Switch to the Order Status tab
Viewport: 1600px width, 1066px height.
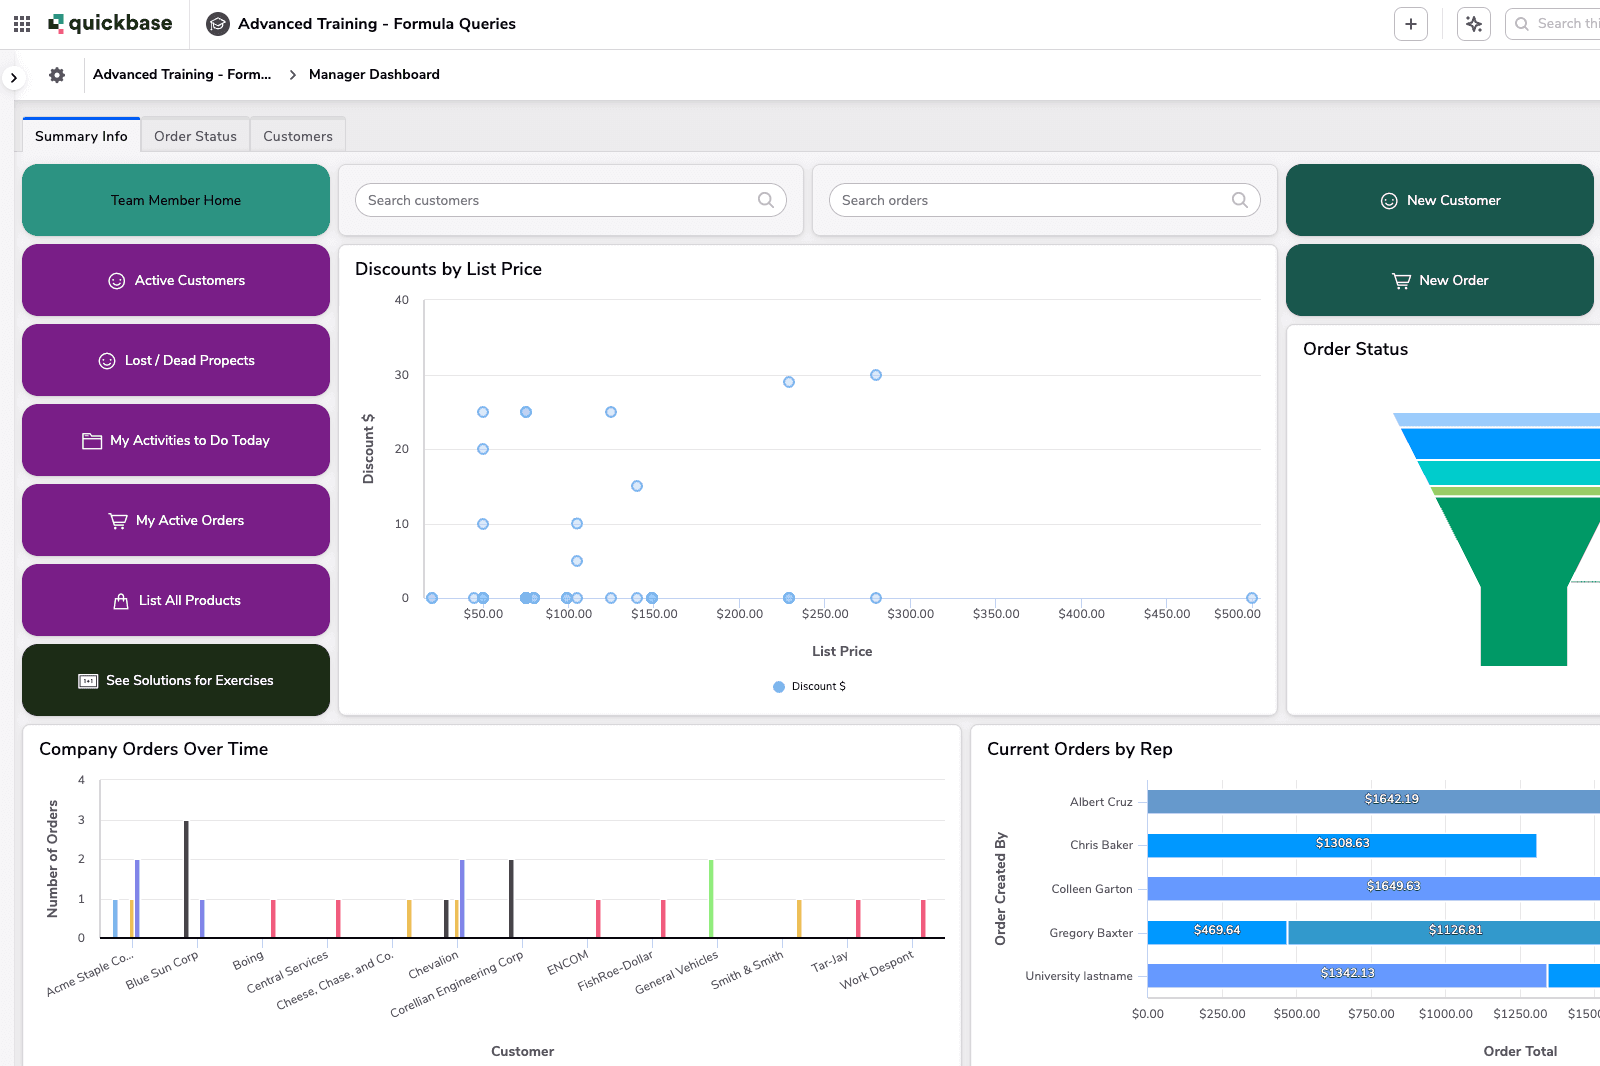click(x=195, y=136)
